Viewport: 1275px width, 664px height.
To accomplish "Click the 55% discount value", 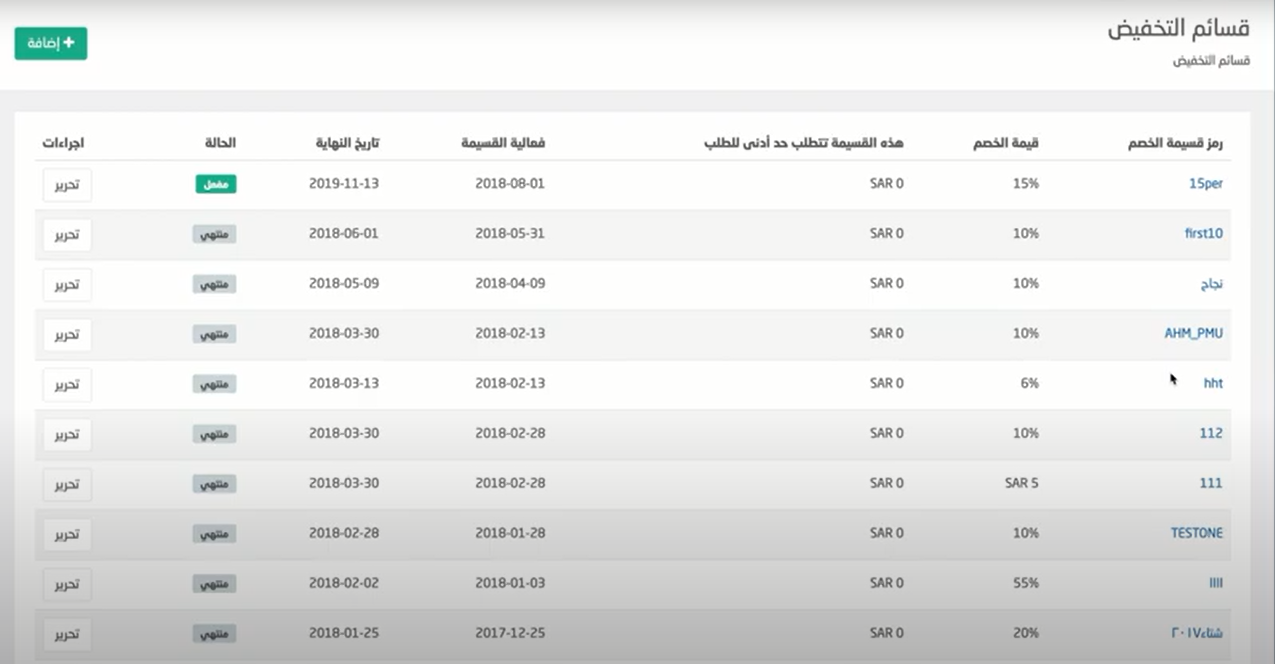I will pos(1026,584).
